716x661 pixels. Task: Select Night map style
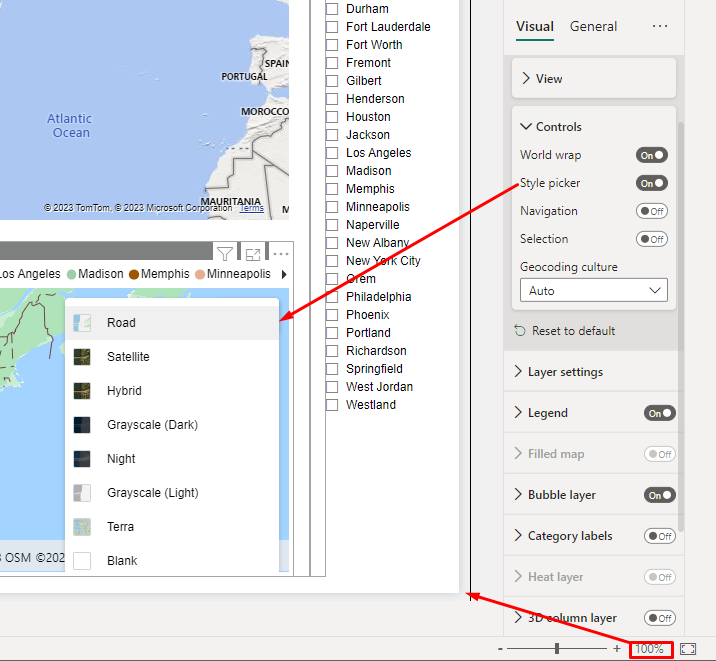pyautogui.click(x=172, y=459)
